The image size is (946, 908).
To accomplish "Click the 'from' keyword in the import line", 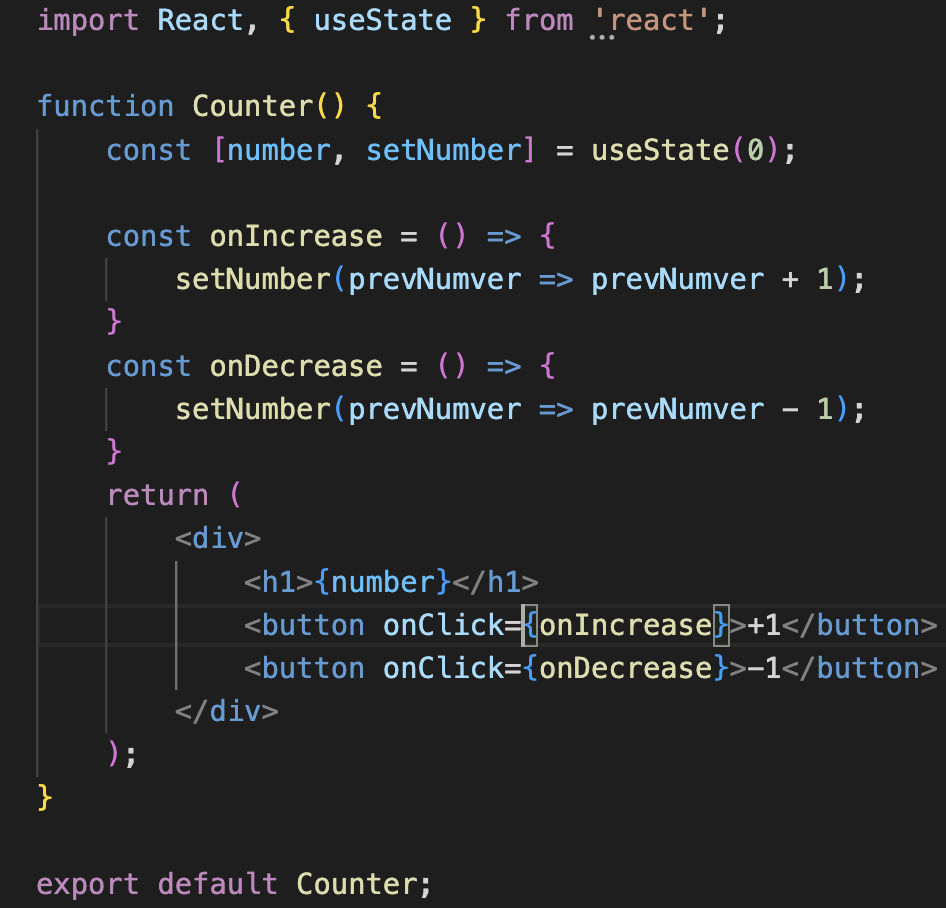I will [539, 20].
